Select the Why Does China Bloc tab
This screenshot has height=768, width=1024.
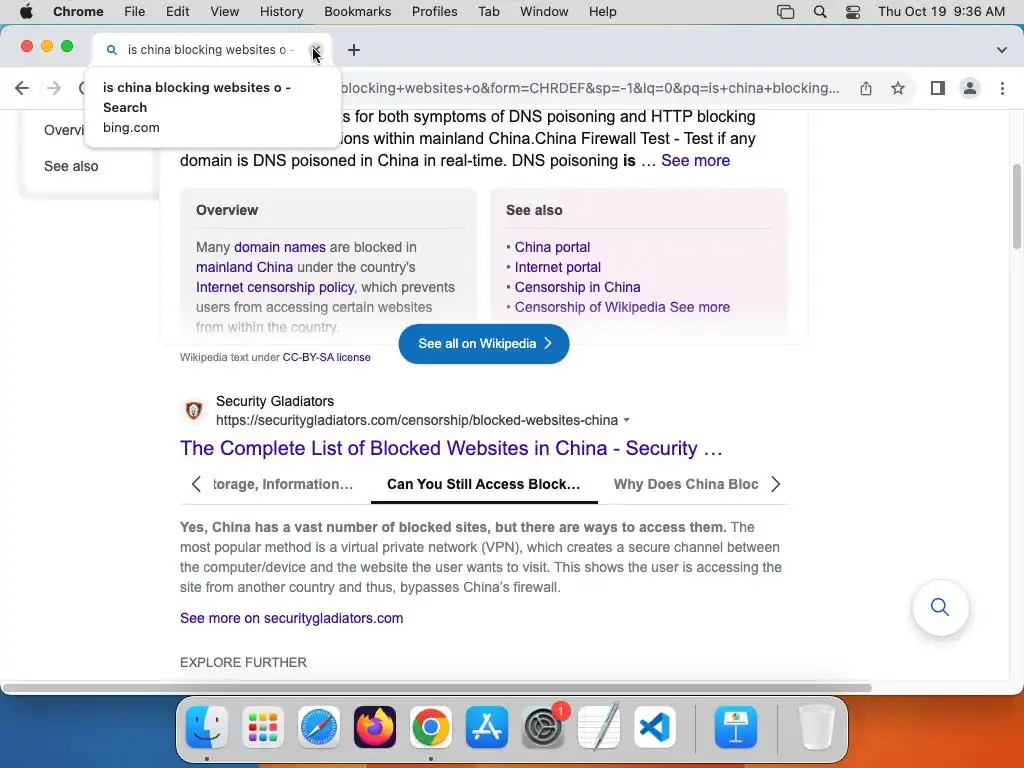(686, 485)
